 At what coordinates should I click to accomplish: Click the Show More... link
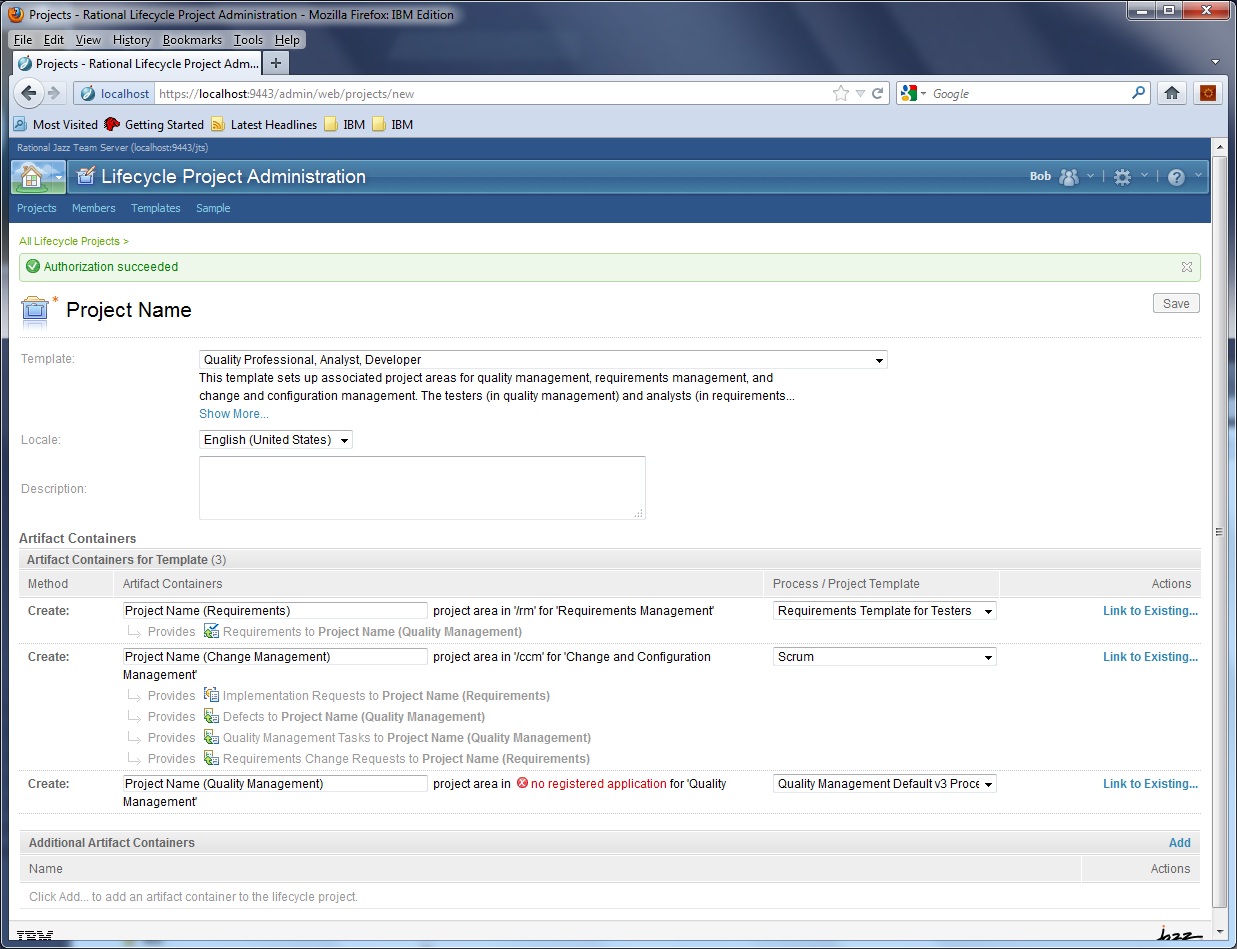pyautogui.click(x=234, y=414)
